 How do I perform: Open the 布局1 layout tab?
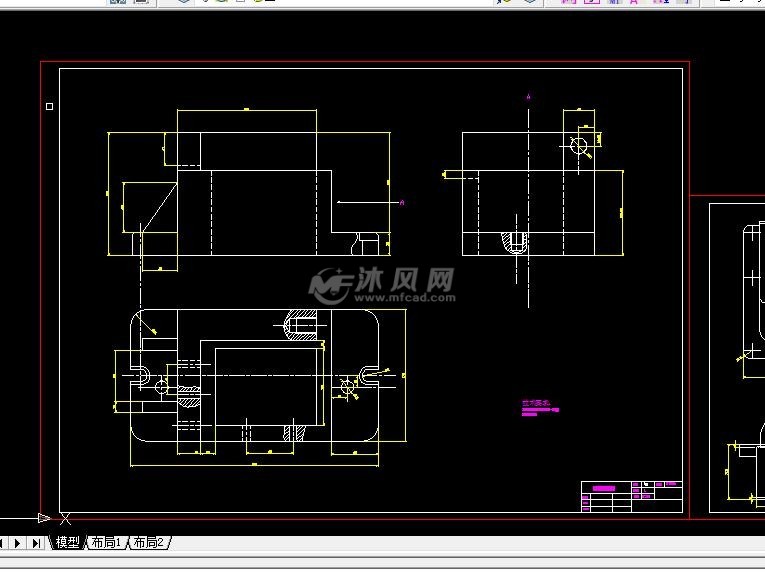(105, 543)
